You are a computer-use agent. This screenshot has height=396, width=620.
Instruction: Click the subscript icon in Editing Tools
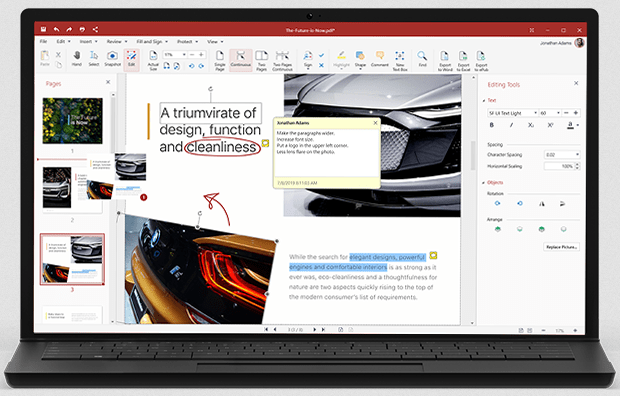click(531, 125)
